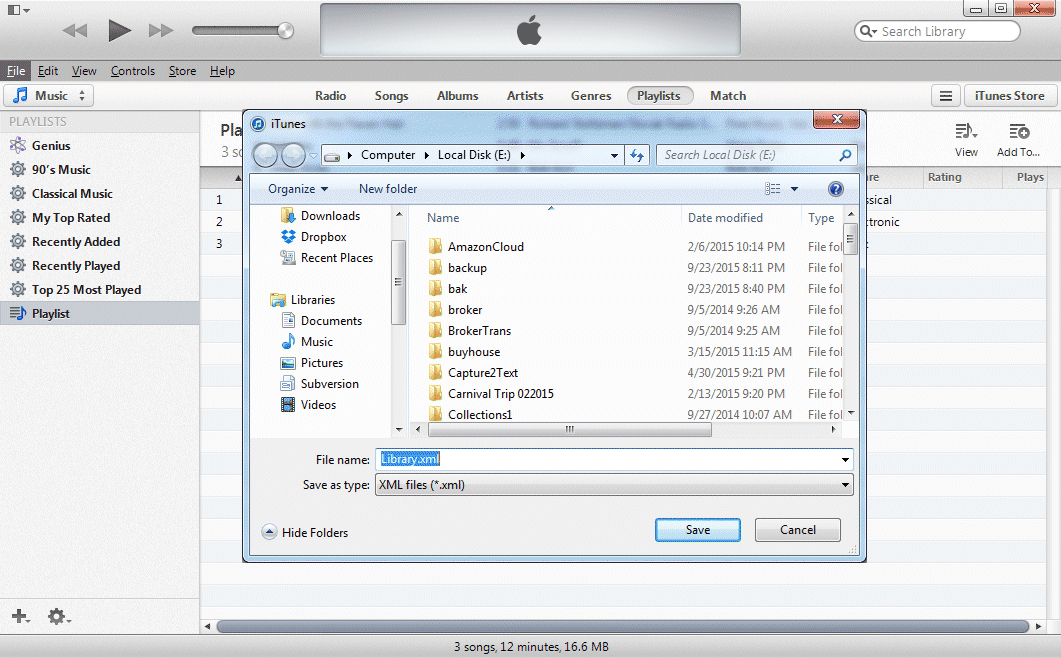1061x658 pixels.
Task: Click the Search Local Disk (E:) field
Action: 757,155
